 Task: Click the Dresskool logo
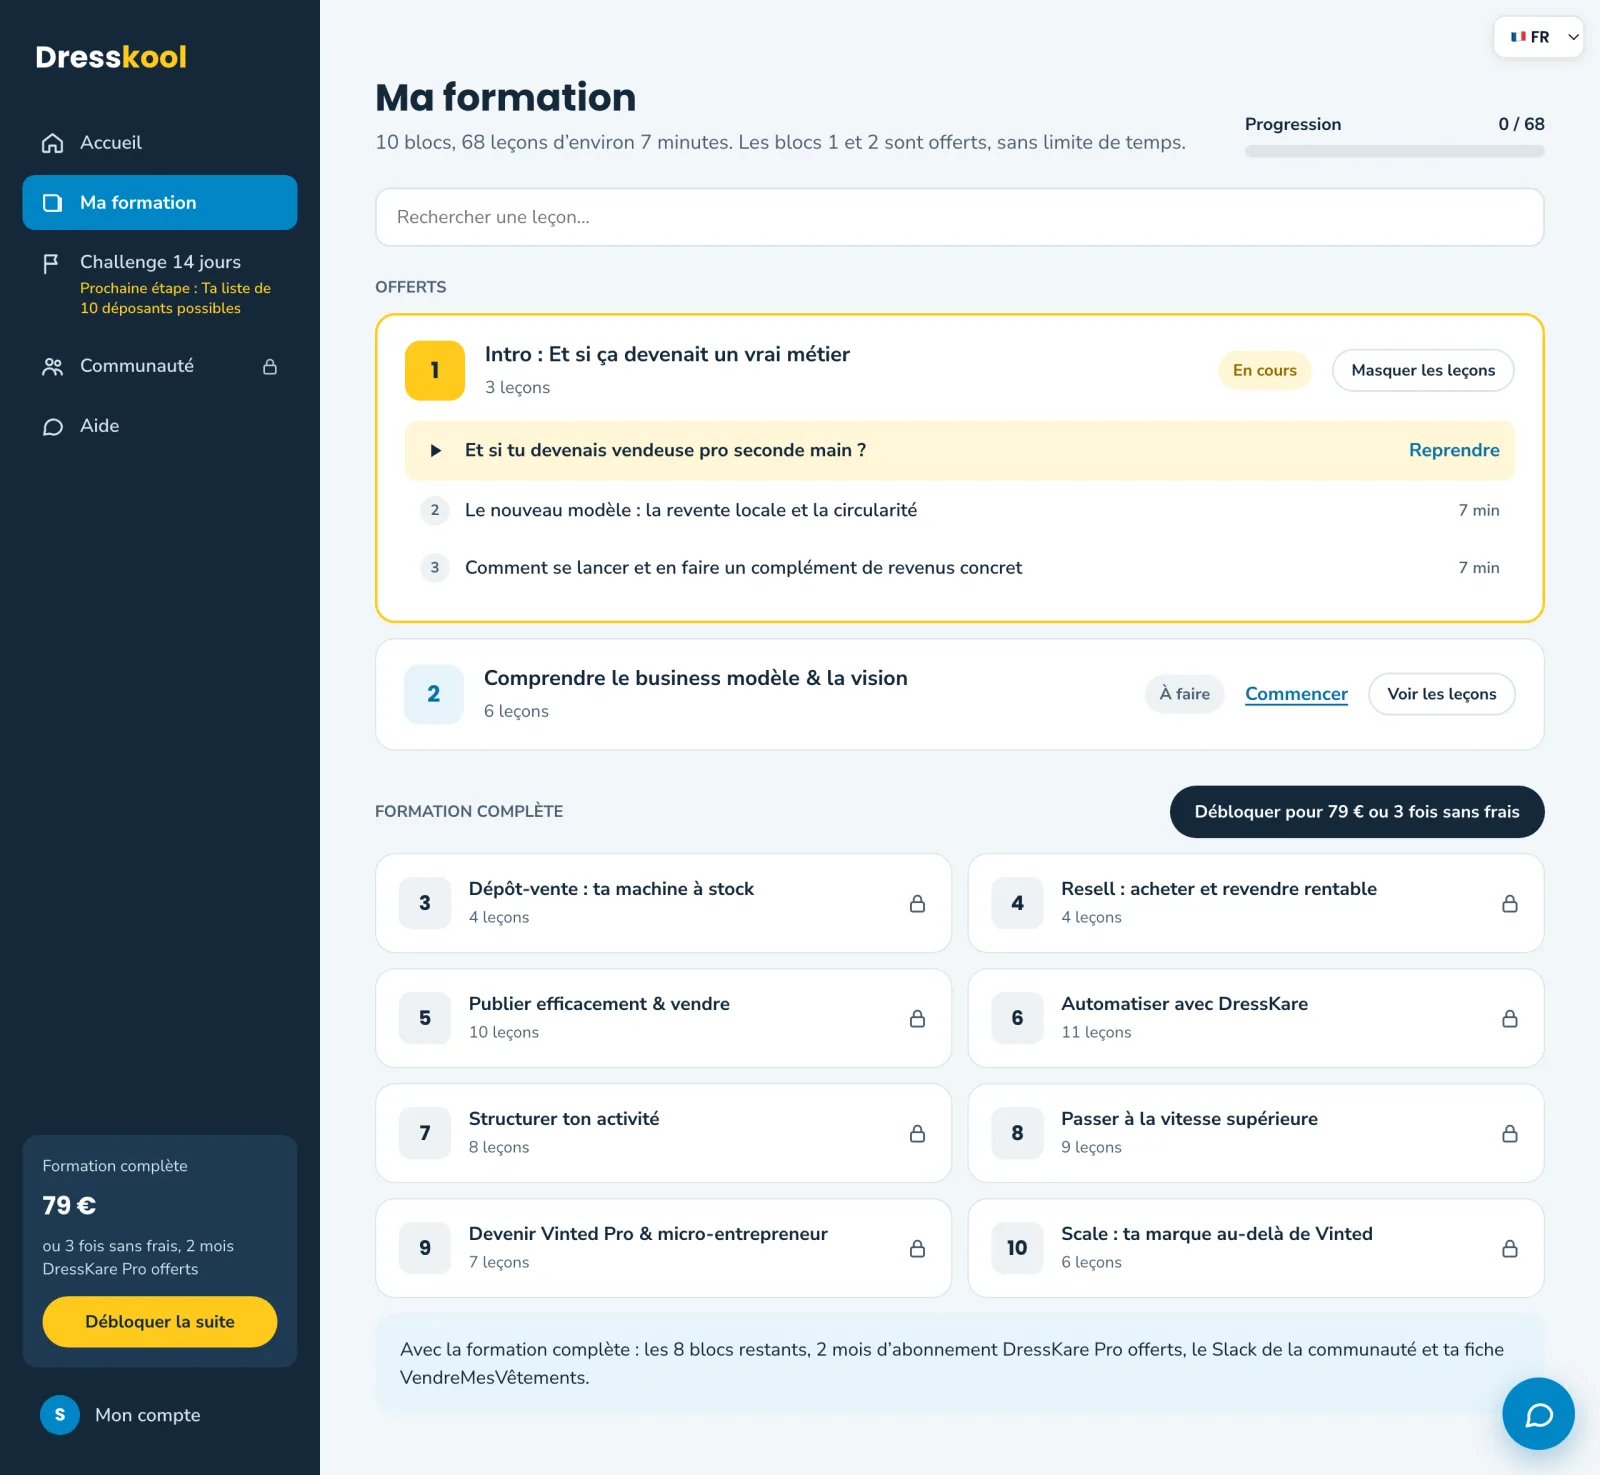tap(111, 57)
